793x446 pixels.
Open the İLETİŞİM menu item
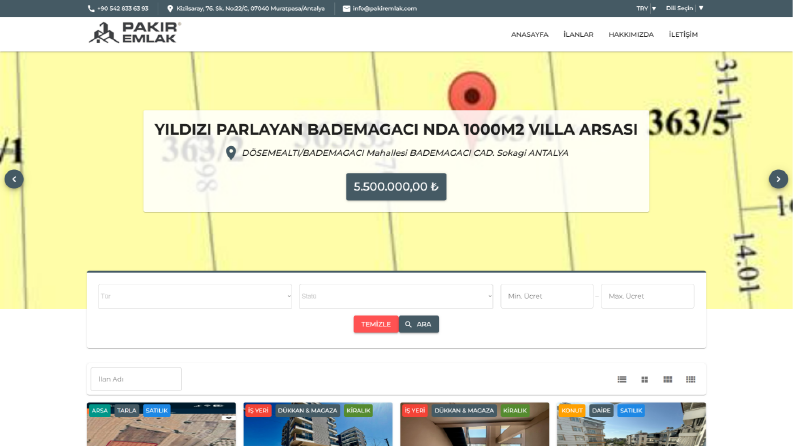click(x=683, y=34)
